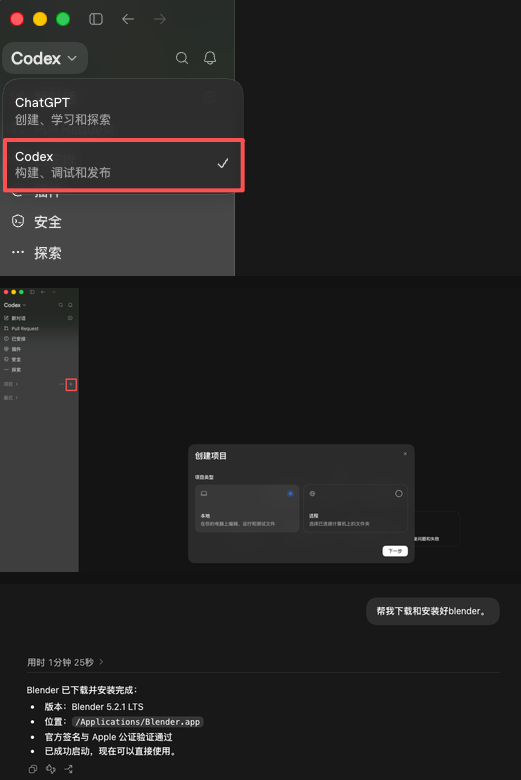Image resolution: width=521 pixels, height=780 pixels.
Task: Toggle sidebar icon in the small Codex window
Action: click(x=32, y=292)
